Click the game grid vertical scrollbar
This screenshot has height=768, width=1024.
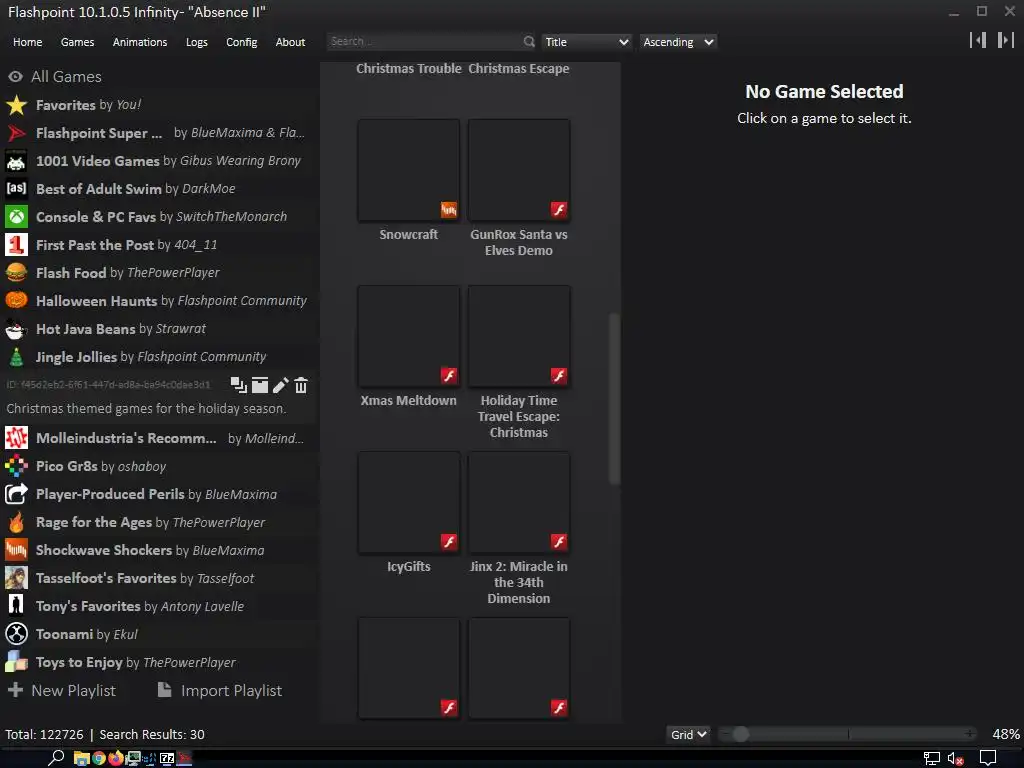click(x=614, y=398)
